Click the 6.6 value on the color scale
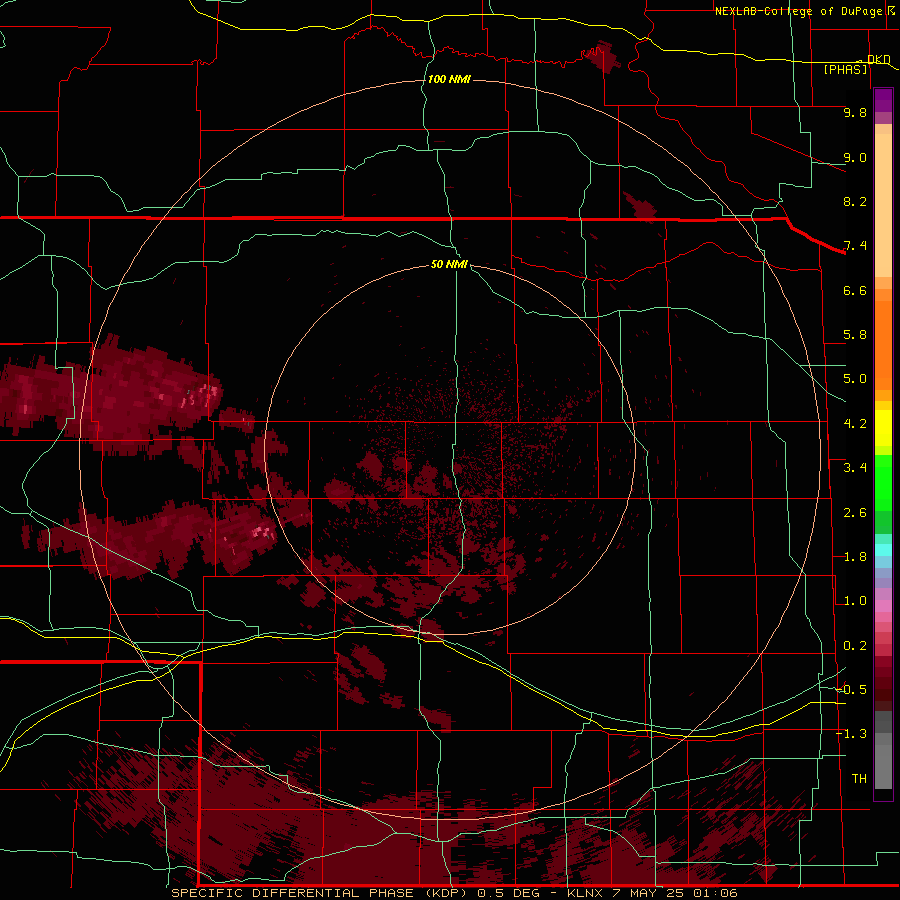 pos(855,290)
